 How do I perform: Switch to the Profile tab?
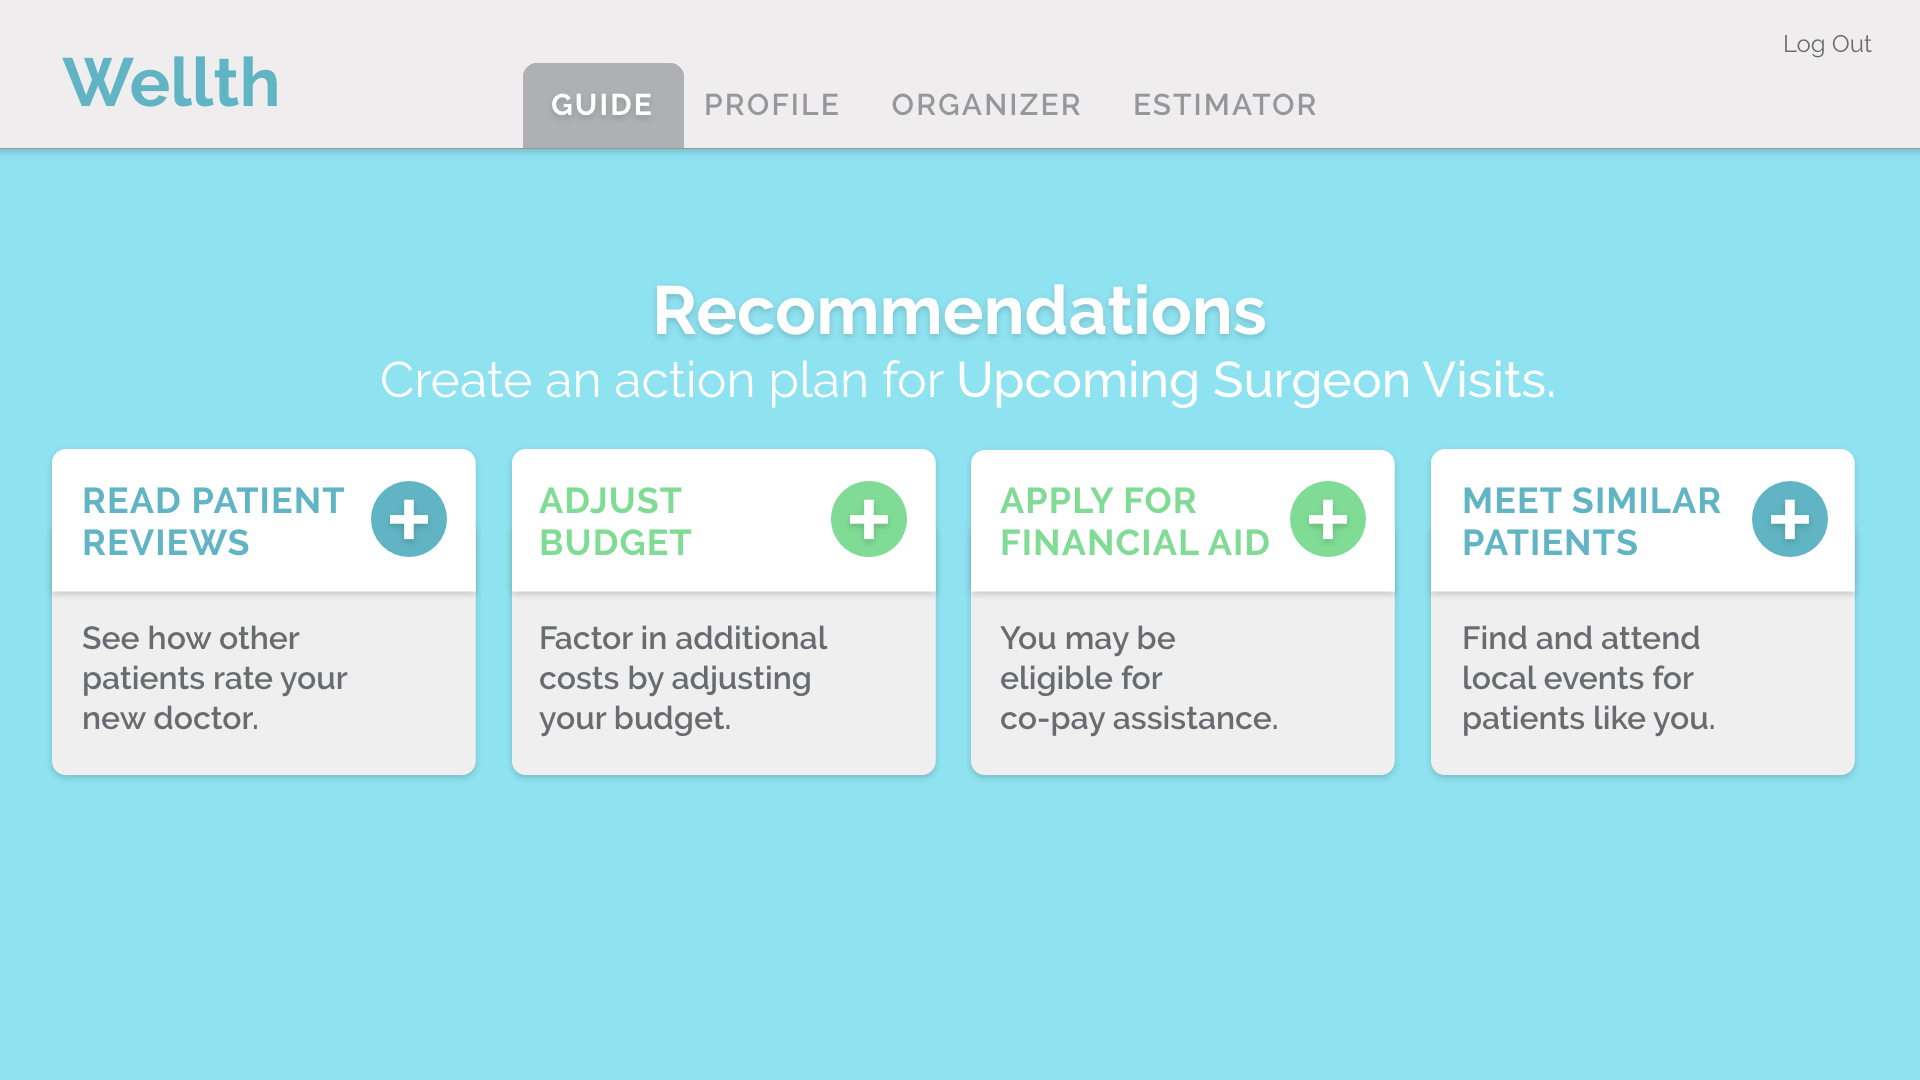click(x=771, y=104)
